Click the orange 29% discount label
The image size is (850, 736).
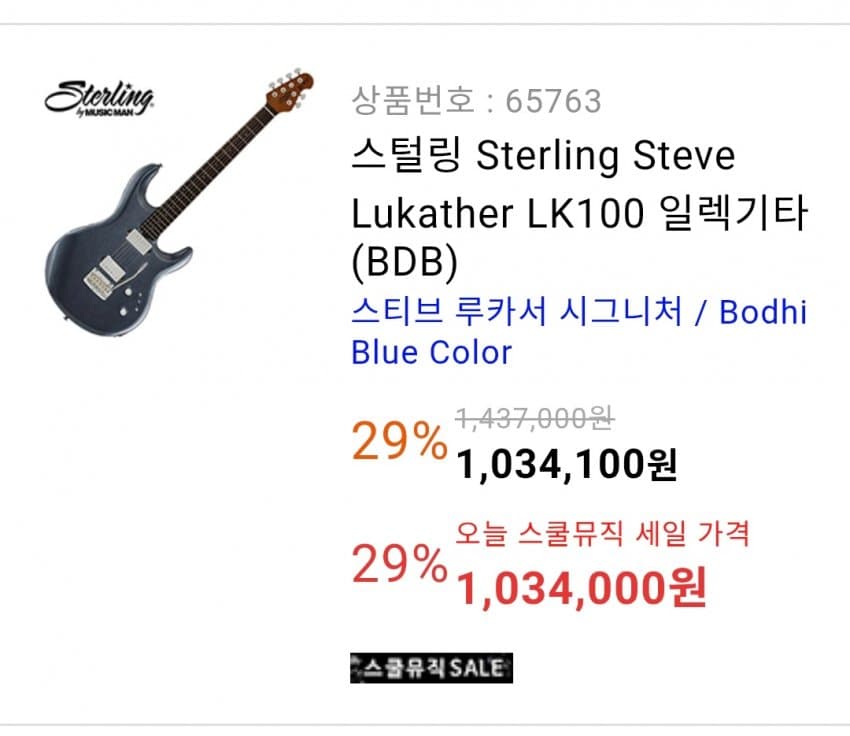[x=399, y=441]
